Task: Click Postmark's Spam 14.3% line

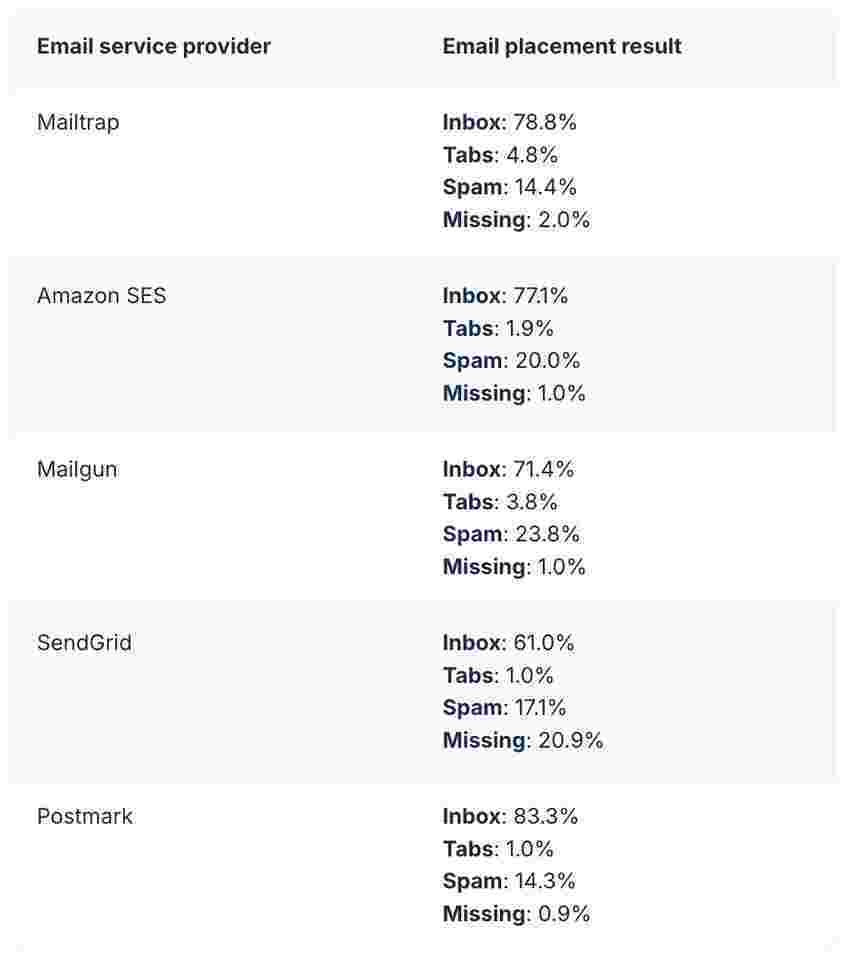Action: coord(509,881)
